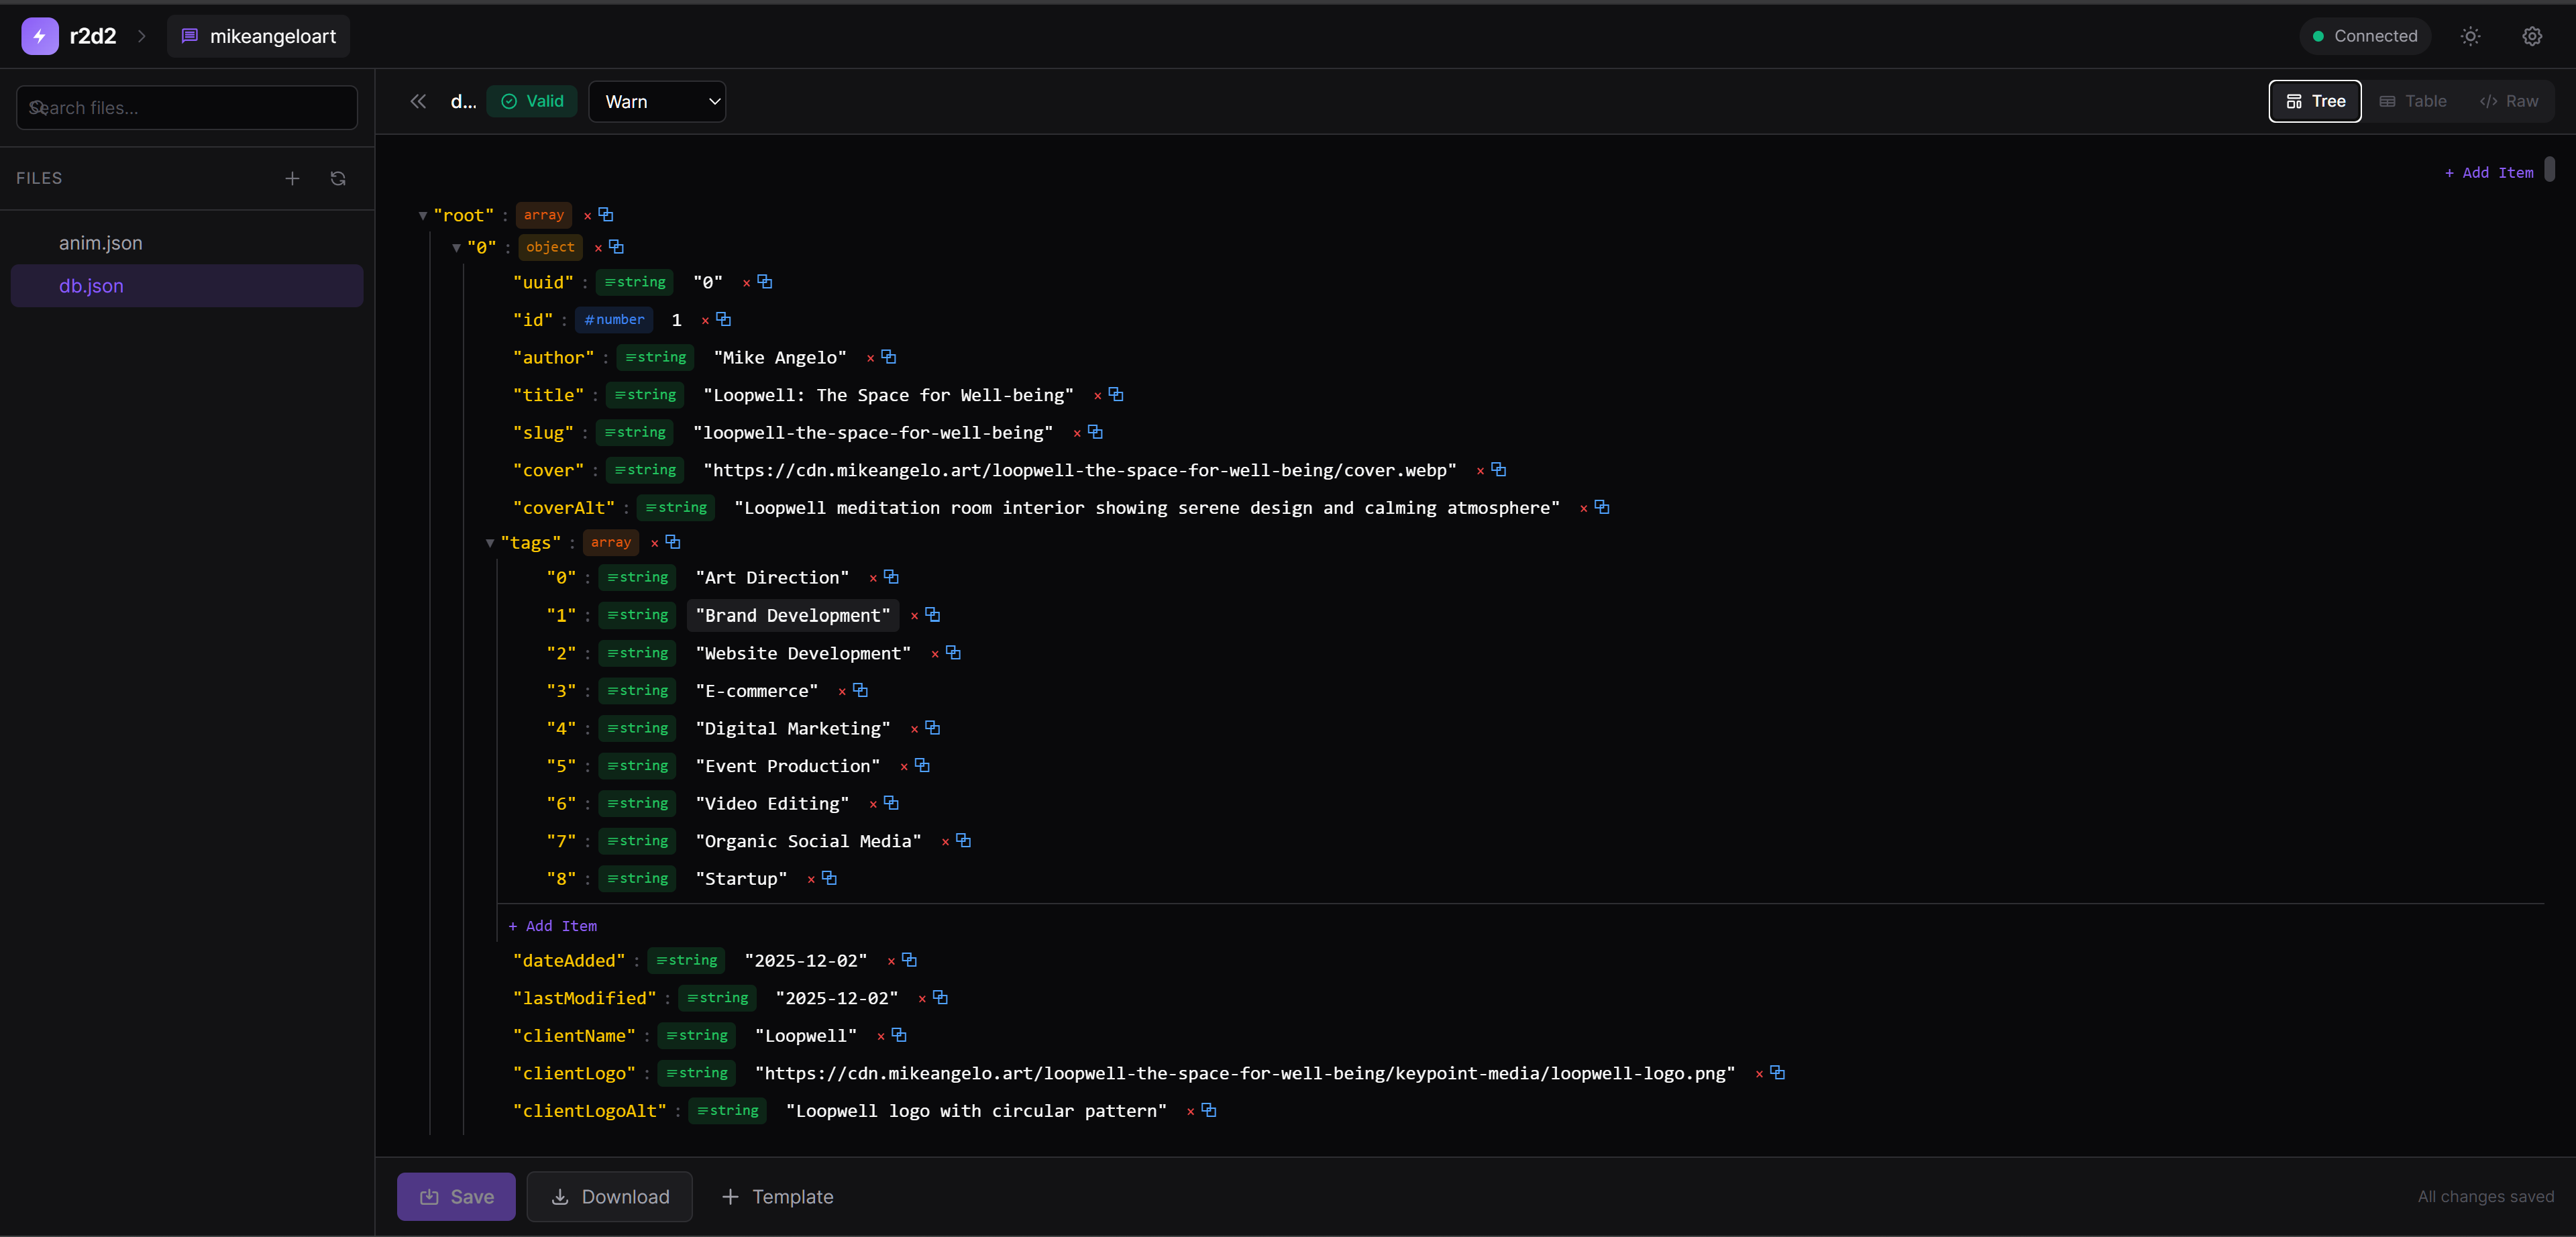Click the add new file plus icon
Image resolution: width=2576 pixels, height=1237 pixels.
coord(292,178)
